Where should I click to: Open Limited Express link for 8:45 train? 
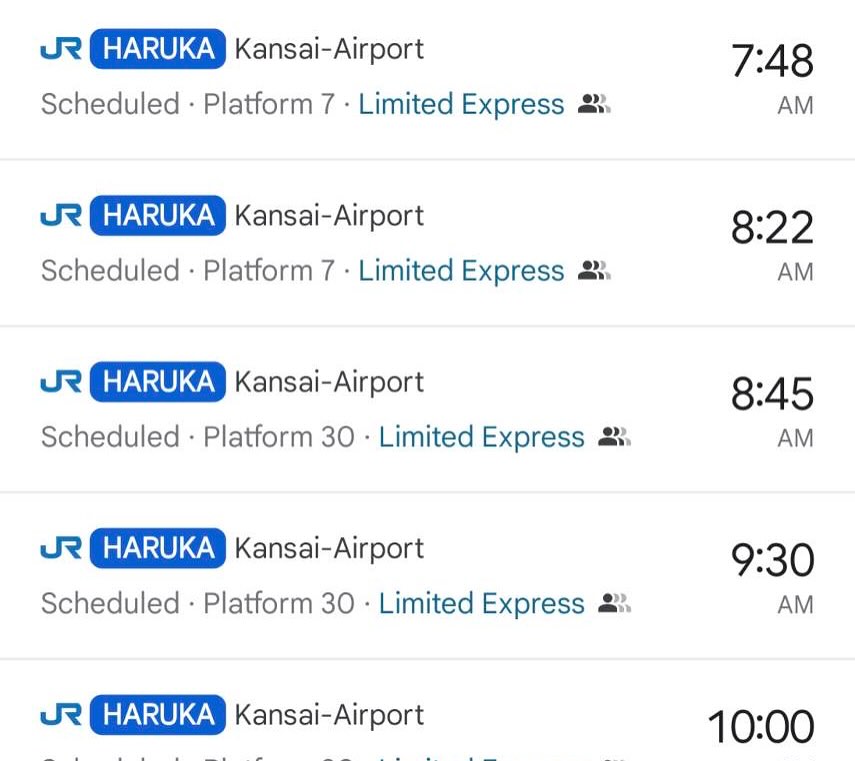coord(481,437)
